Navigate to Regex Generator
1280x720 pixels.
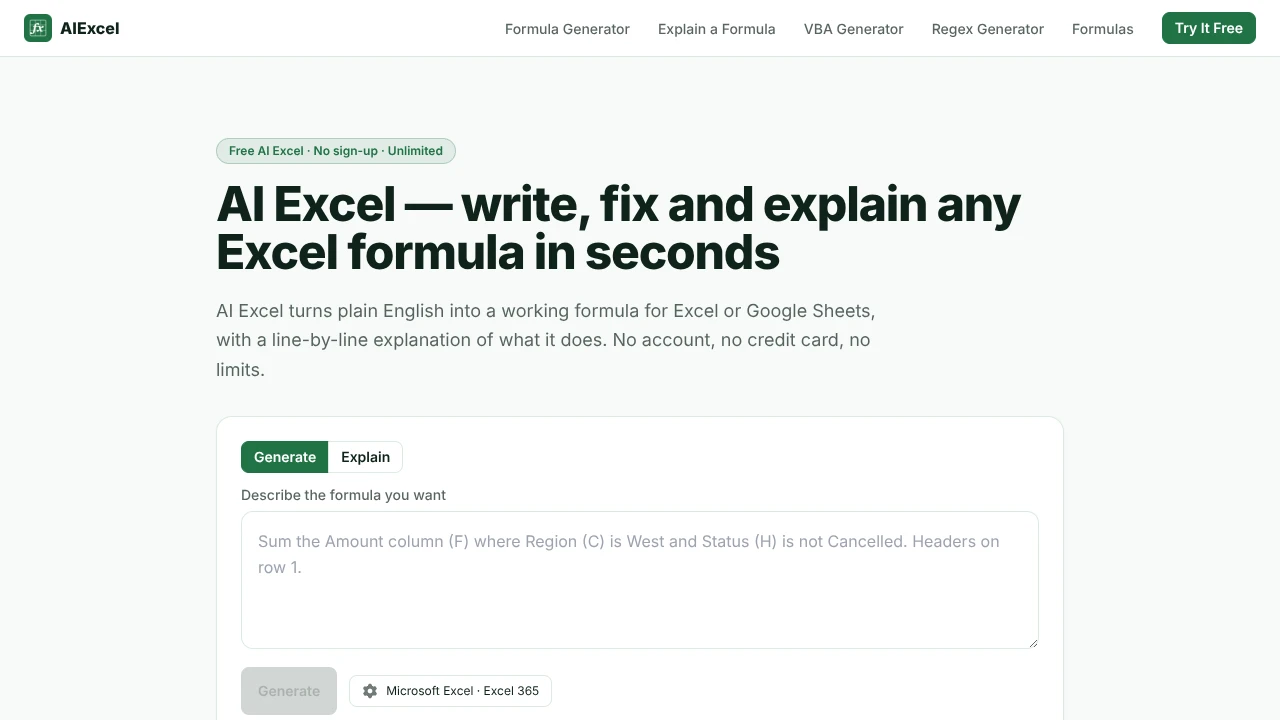[988, 29]
